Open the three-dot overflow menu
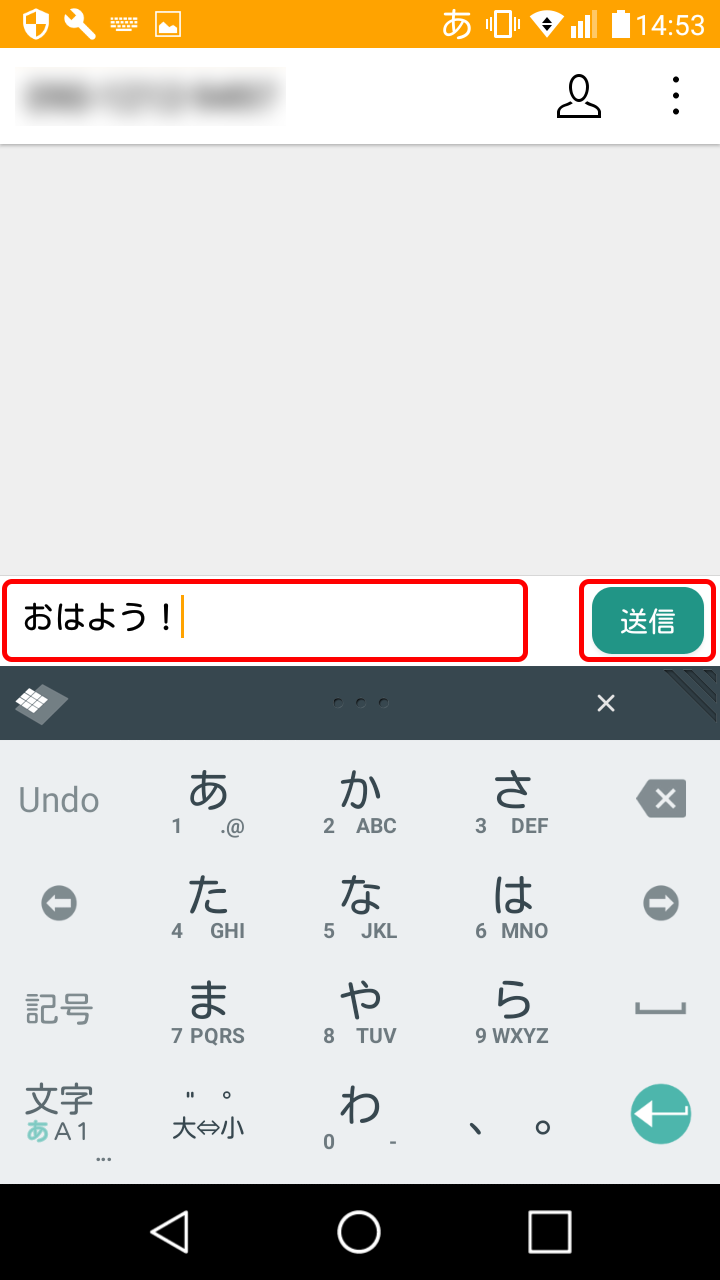The image size is (720, 1280). [676, 96]
